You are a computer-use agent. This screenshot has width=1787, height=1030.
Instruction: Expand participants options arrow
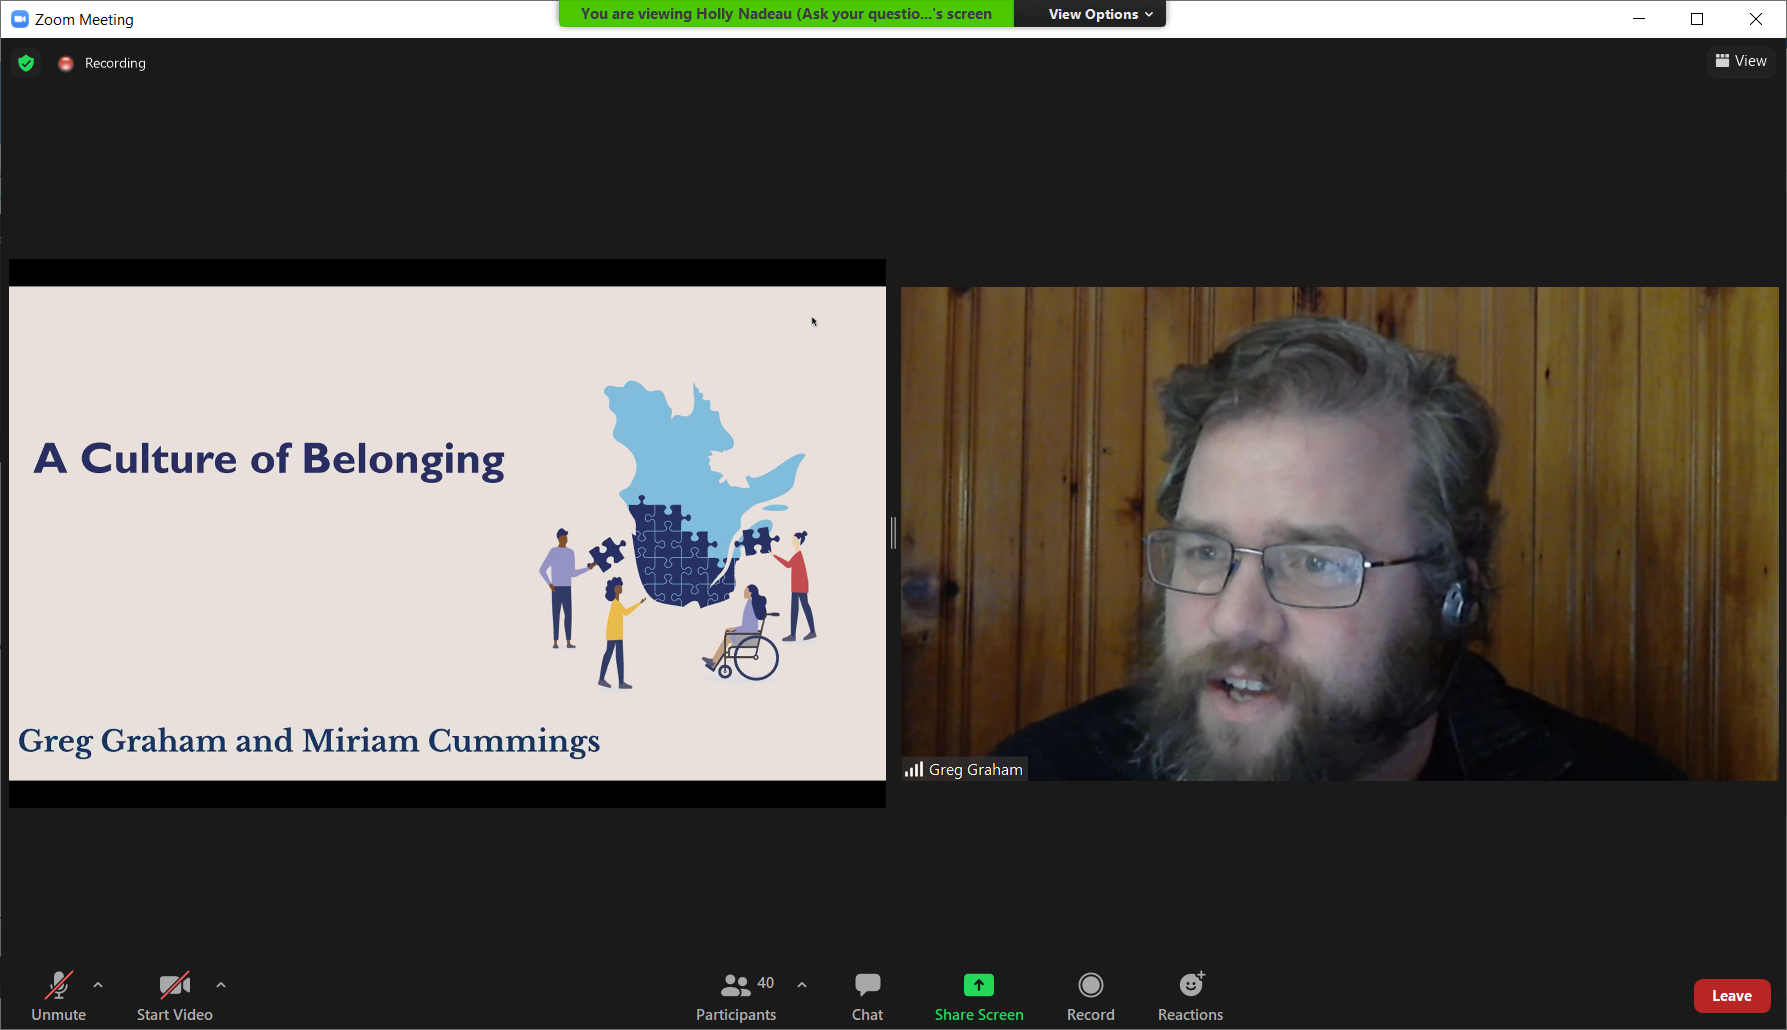point(802,985)
